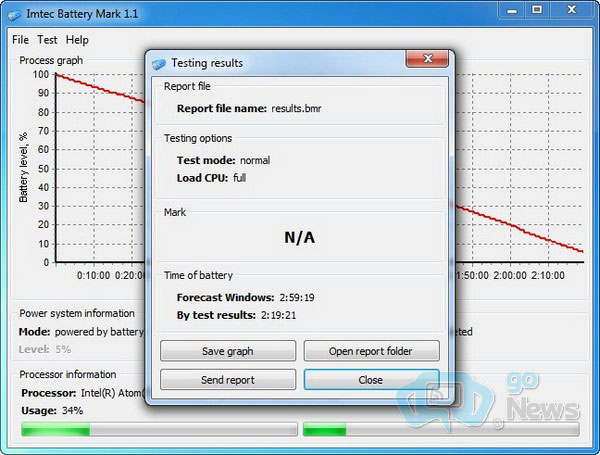600x455 pixels.
Task: Click the Save graph button
Action: pyautogui.click(x=228, y=351)
